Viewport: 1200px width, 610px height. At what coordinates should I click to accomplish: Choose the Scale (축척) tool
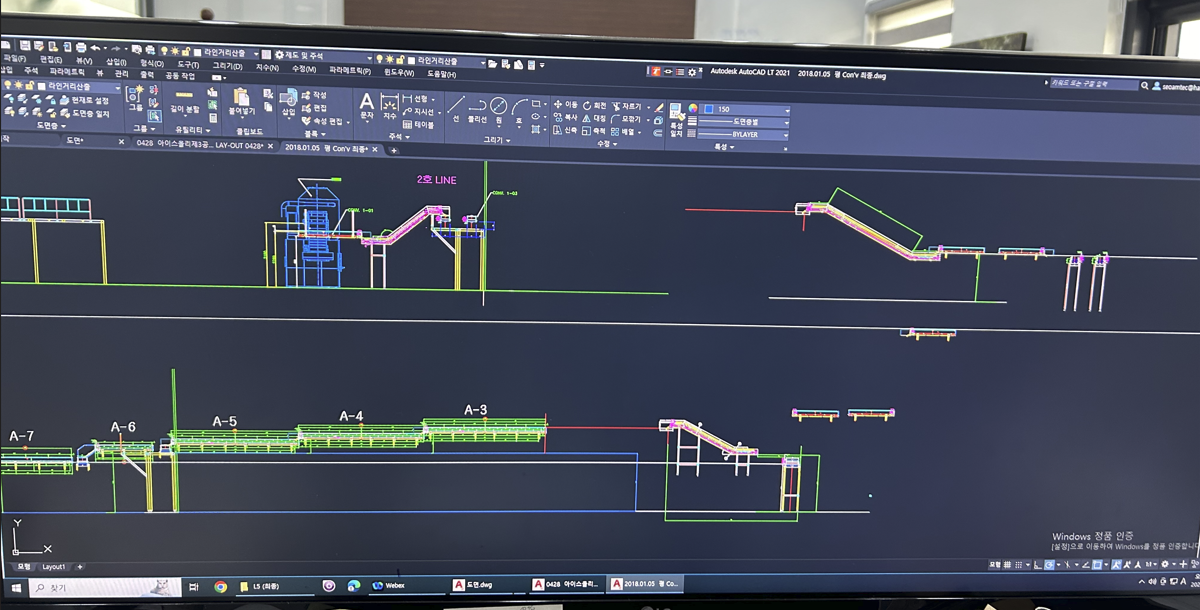pos(595,131)
